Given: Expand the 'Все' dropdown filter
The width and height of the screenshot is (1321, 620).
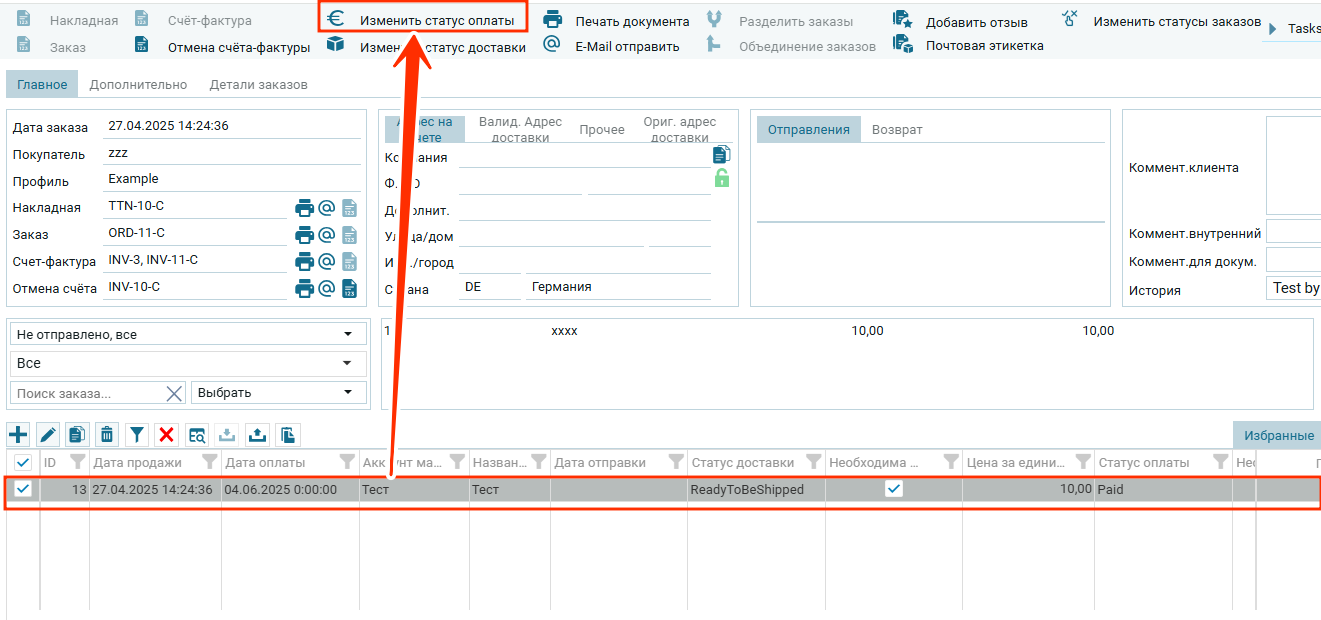Looking at the screenshot, I should coord(188,363).
